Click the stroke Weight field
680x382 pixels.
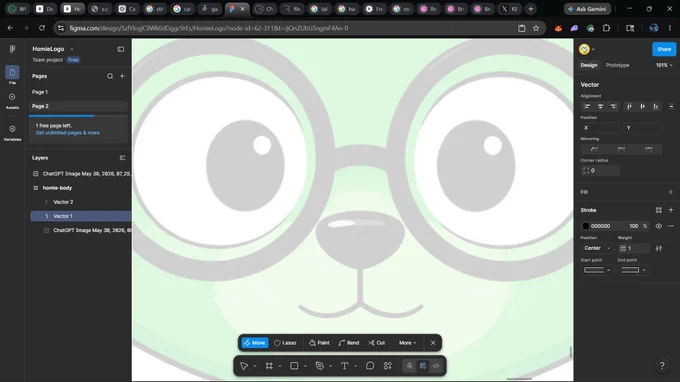634,248
